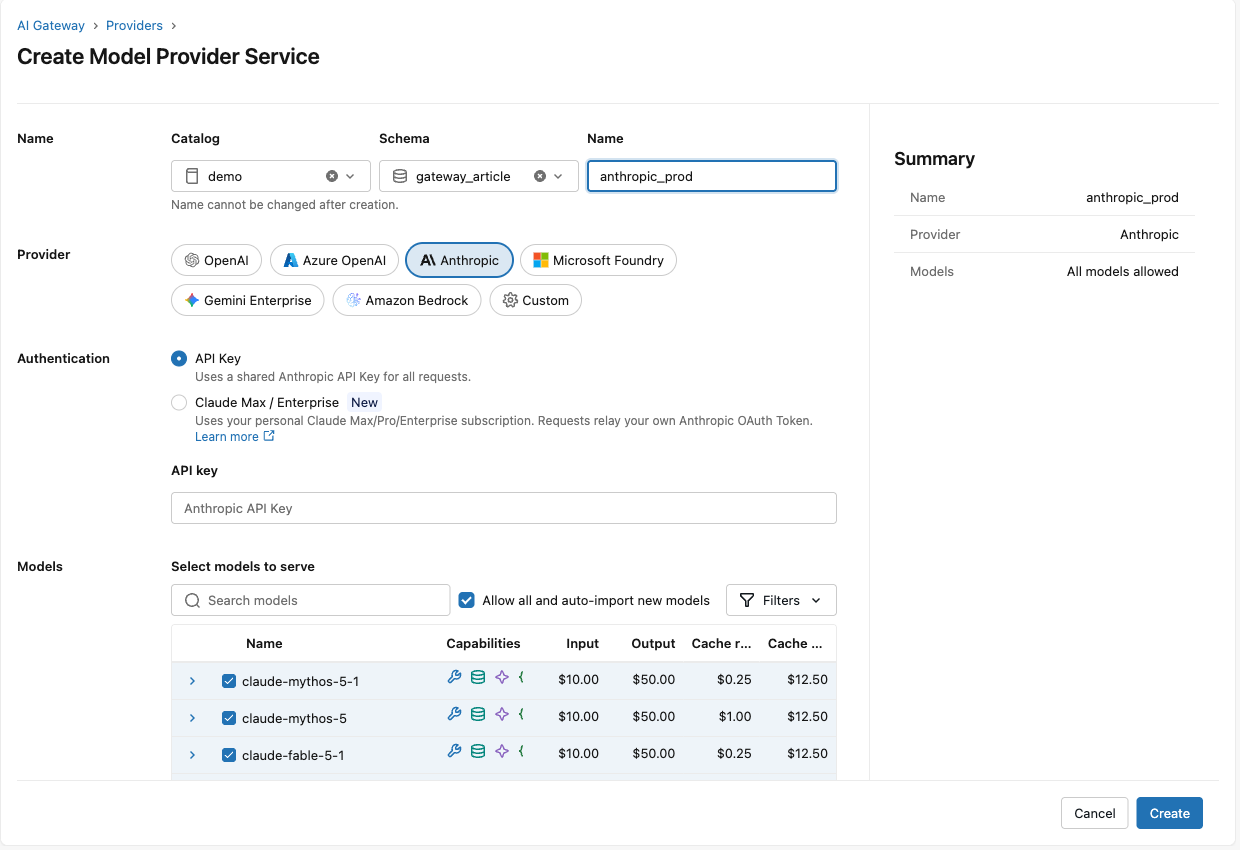Uncheck the claude-mythos-5-1 model
Image resolution: width=1240 pixels, height=850 pixels.
point(228,681)
